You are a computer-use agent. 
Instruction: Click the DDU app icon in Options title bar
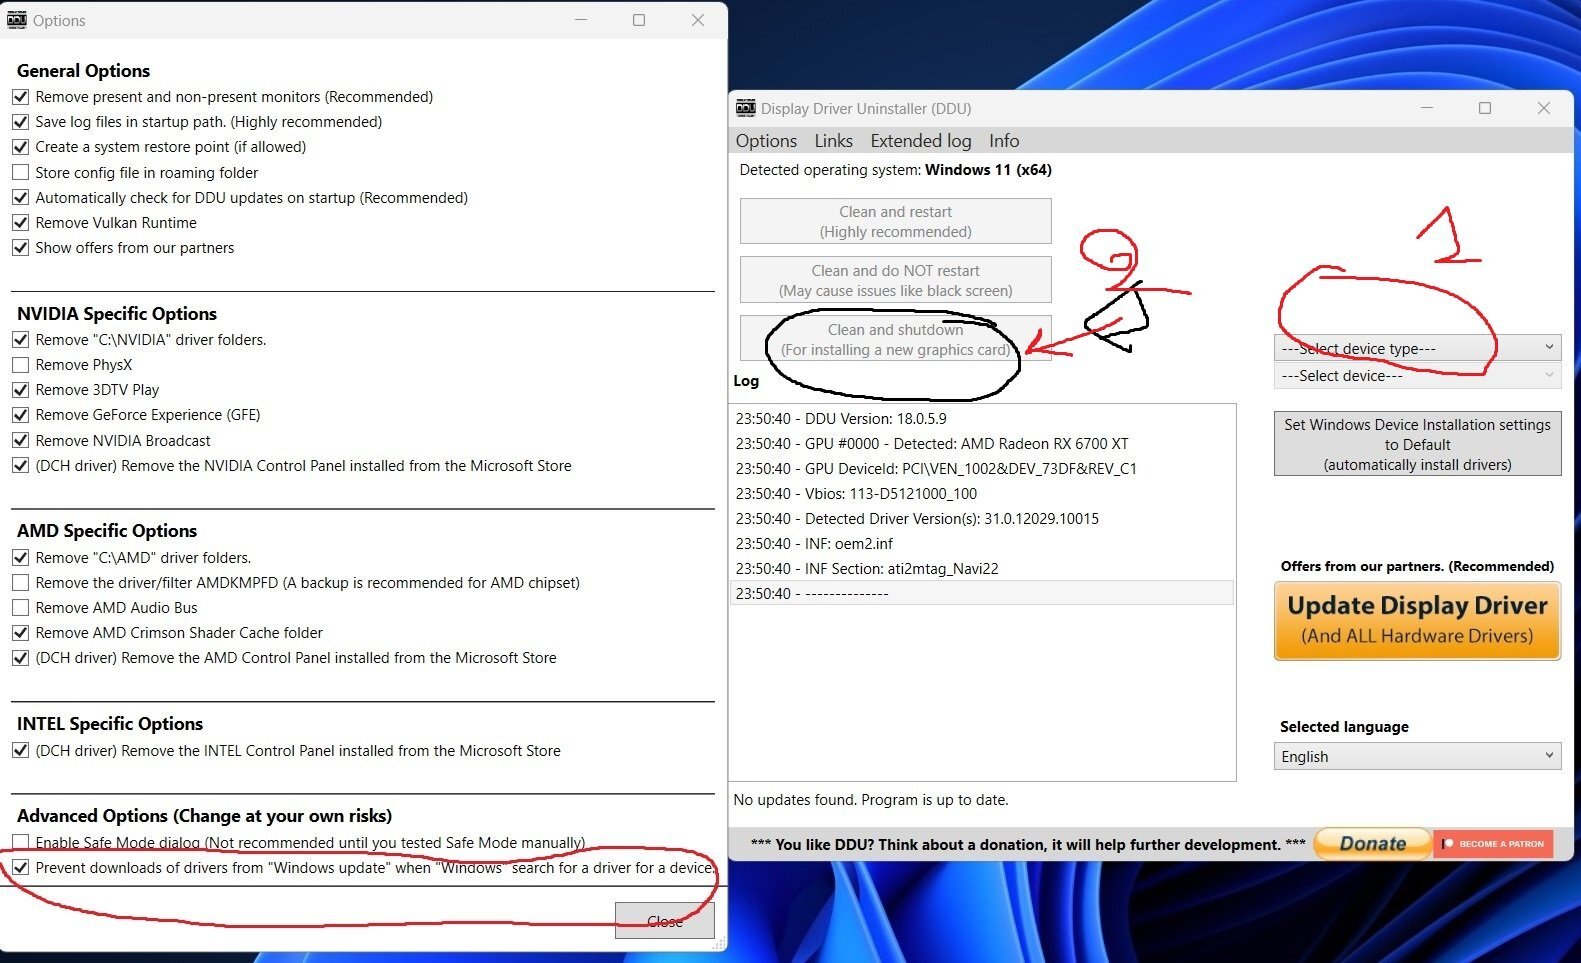(17, 20)
